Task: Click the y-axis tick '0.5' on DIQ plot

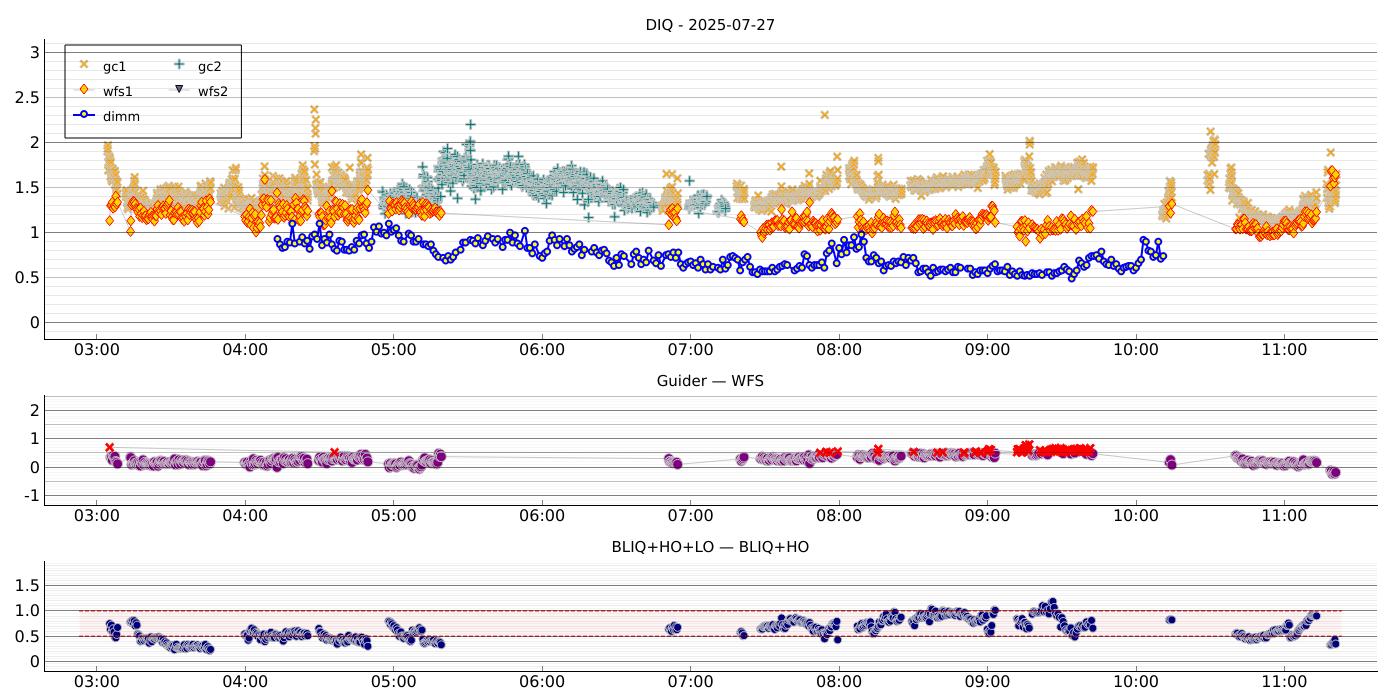Action: 25,278
